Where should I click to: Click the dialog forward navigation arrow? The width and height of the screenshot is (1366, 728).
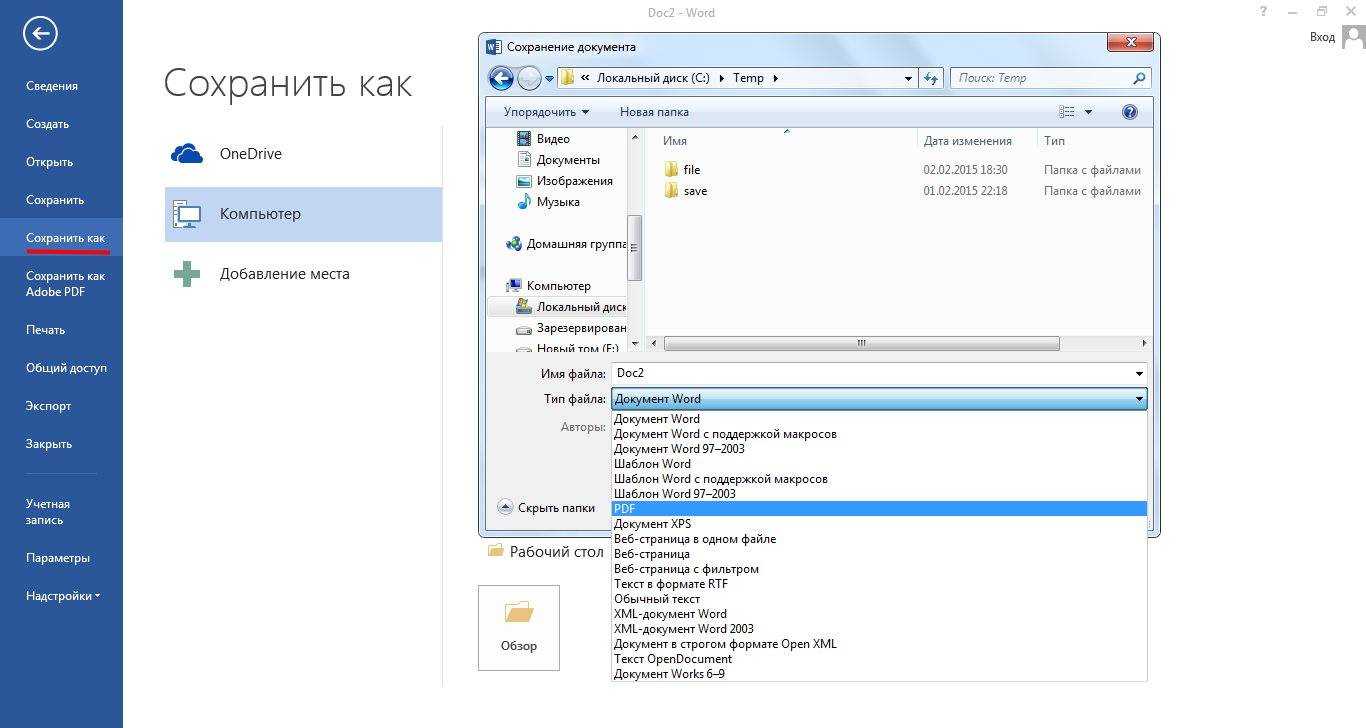[530, 78]
